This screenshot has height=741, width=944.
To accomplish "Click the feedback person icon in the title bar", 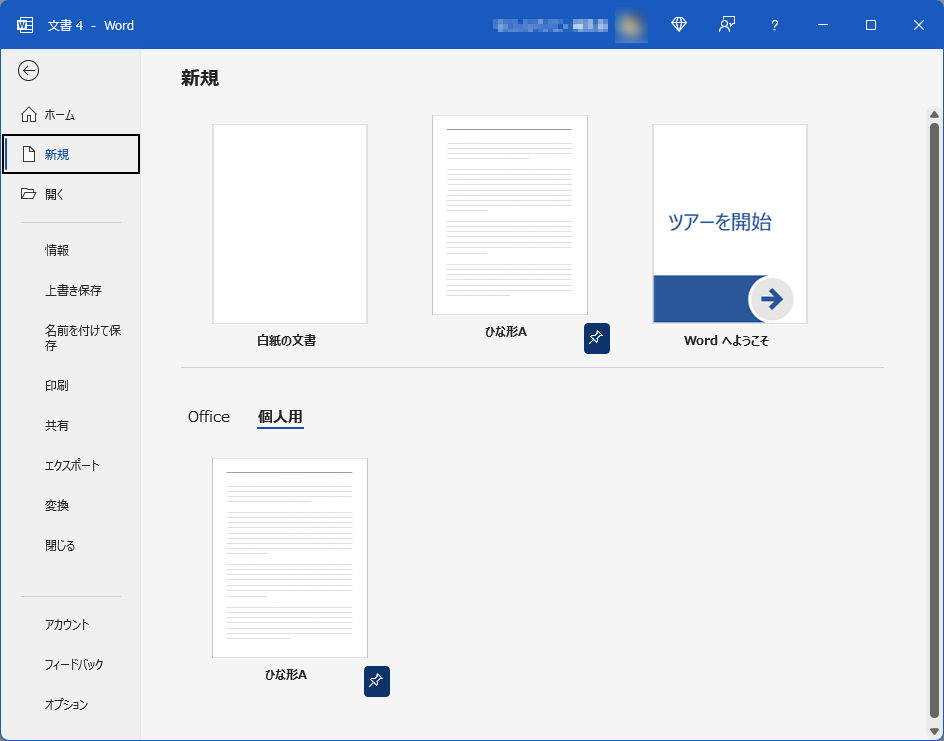I will 727,25.
